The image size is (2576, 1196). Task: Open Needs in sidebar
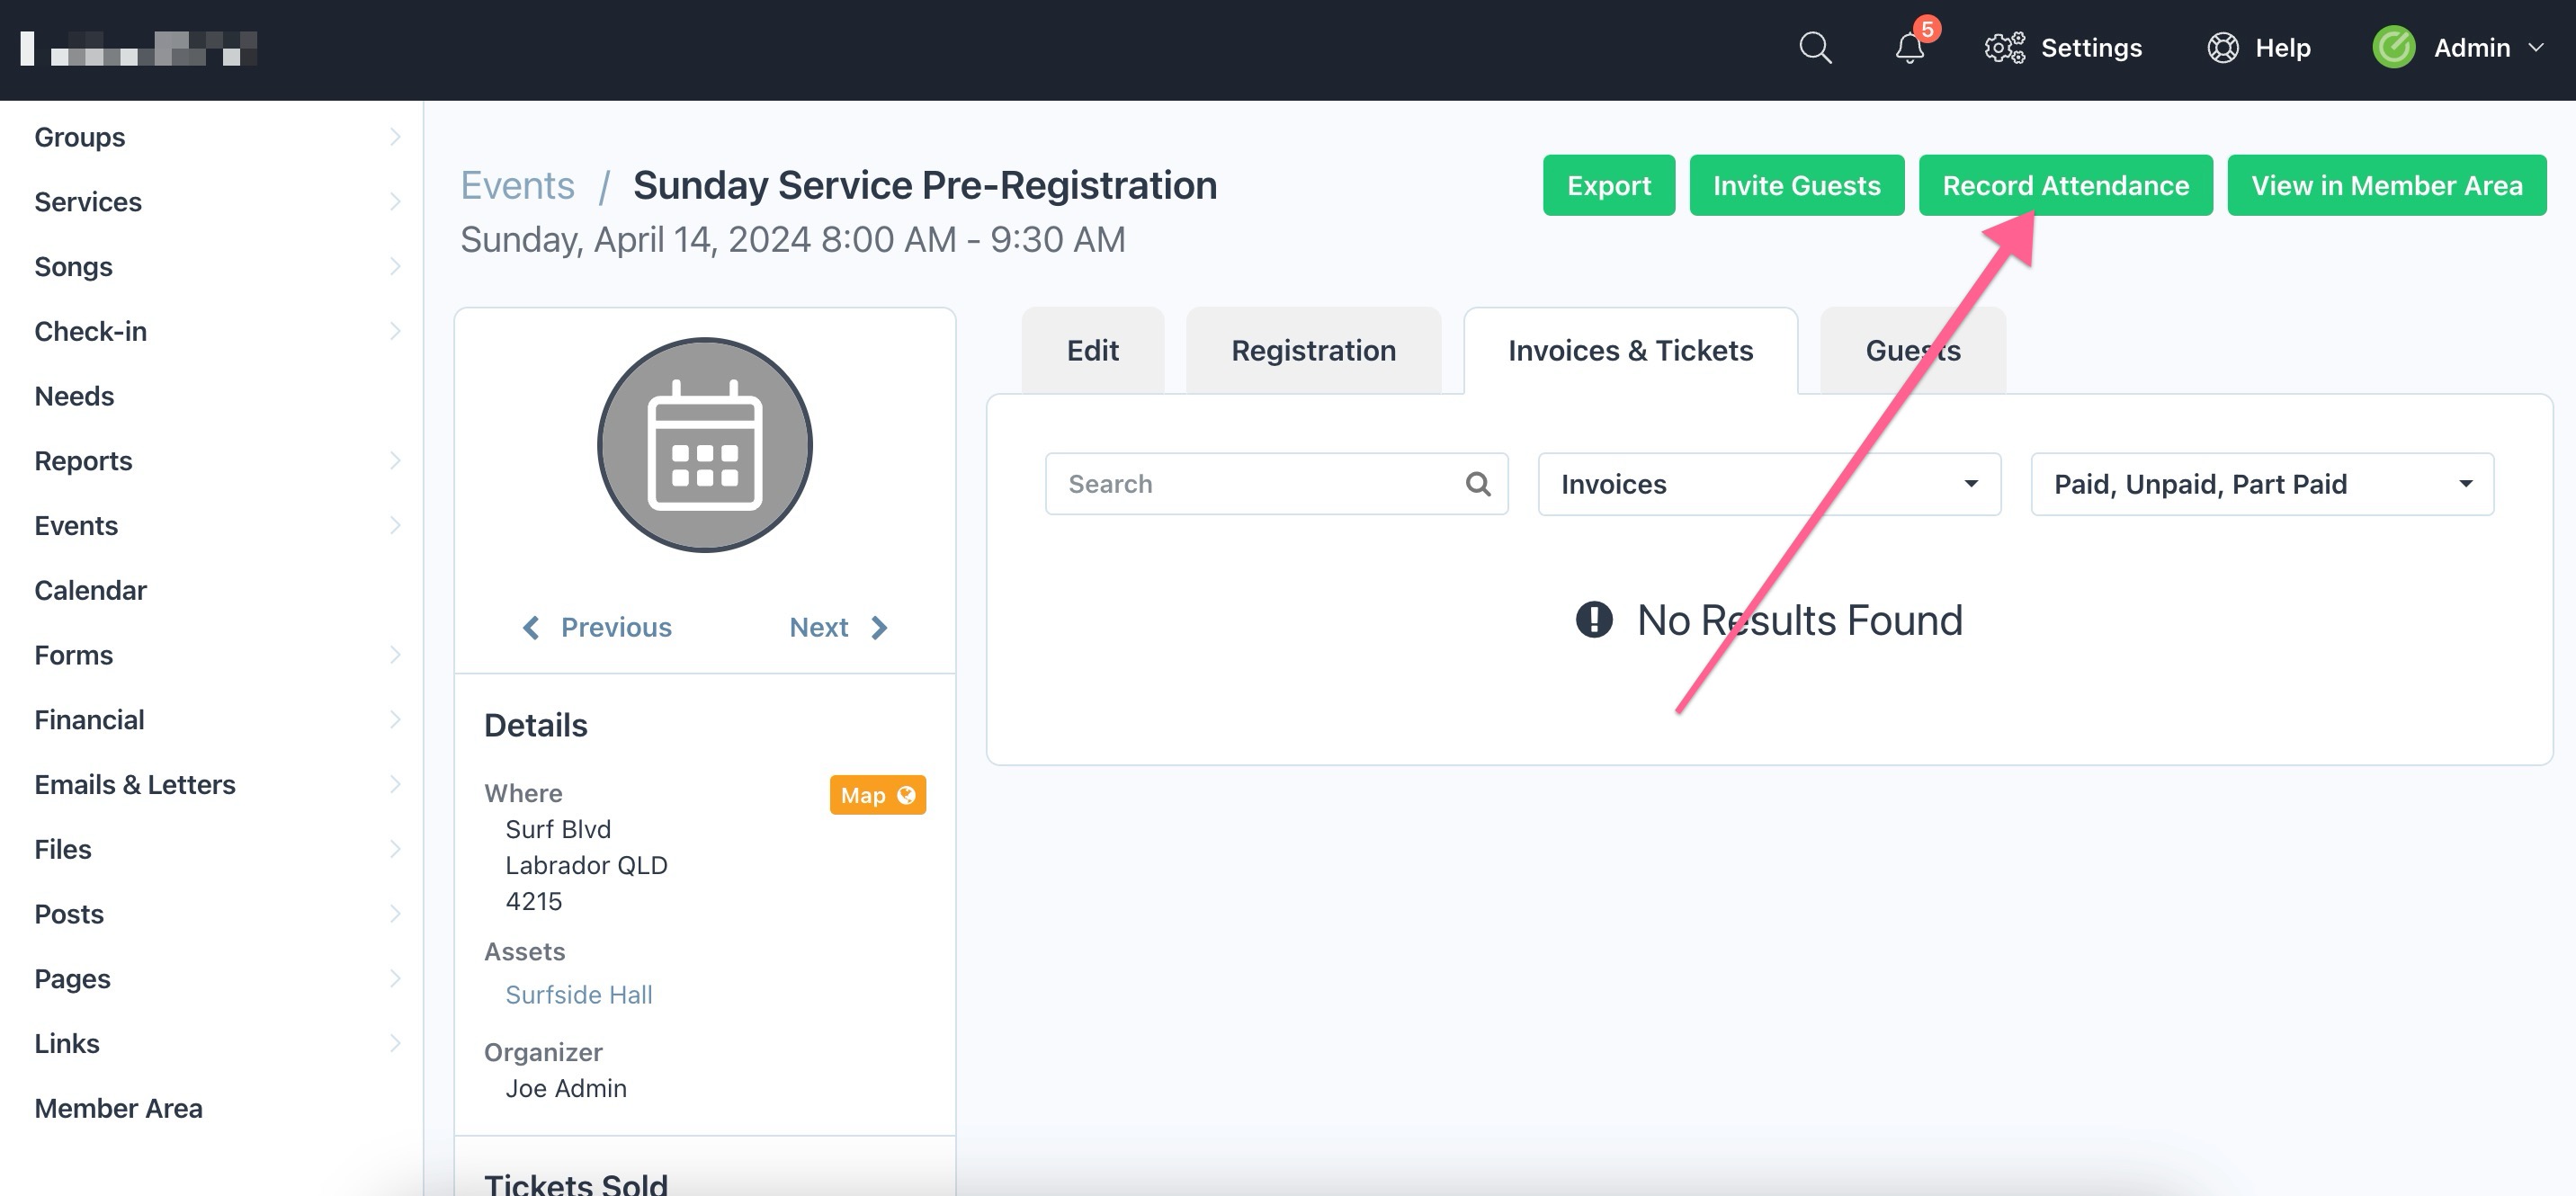tap(74, 396)
